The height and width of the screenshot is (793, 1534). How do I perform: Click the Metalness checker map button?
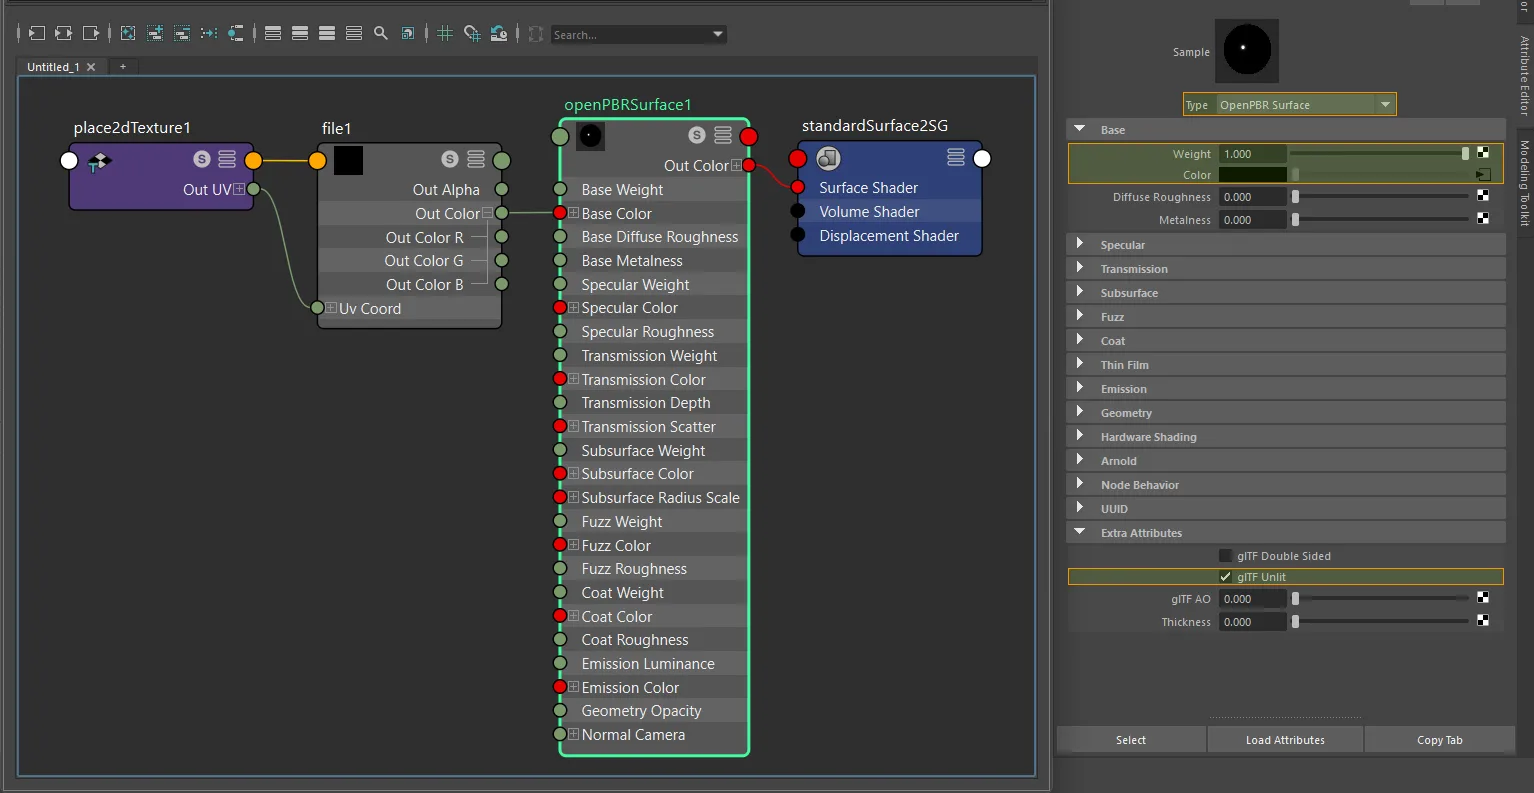[x=1483, y=219]
